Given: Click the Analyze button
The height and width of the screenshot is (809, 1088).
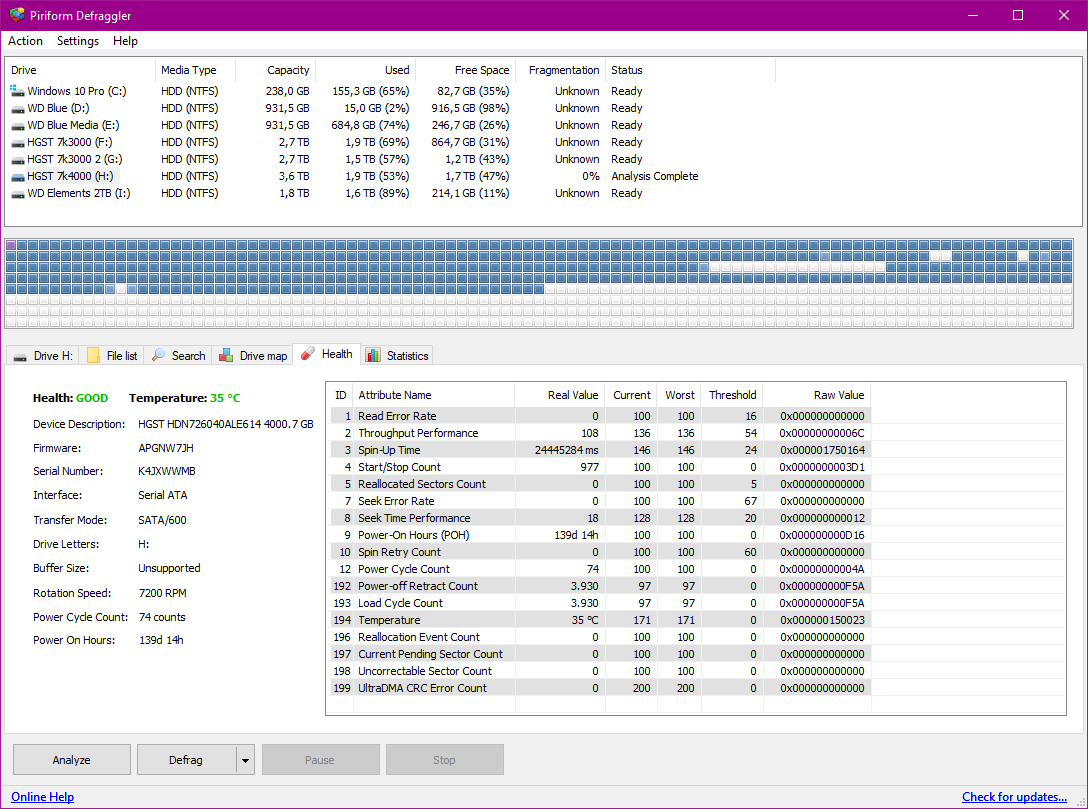Looking at the screenshot, I should tap(71, 760).
